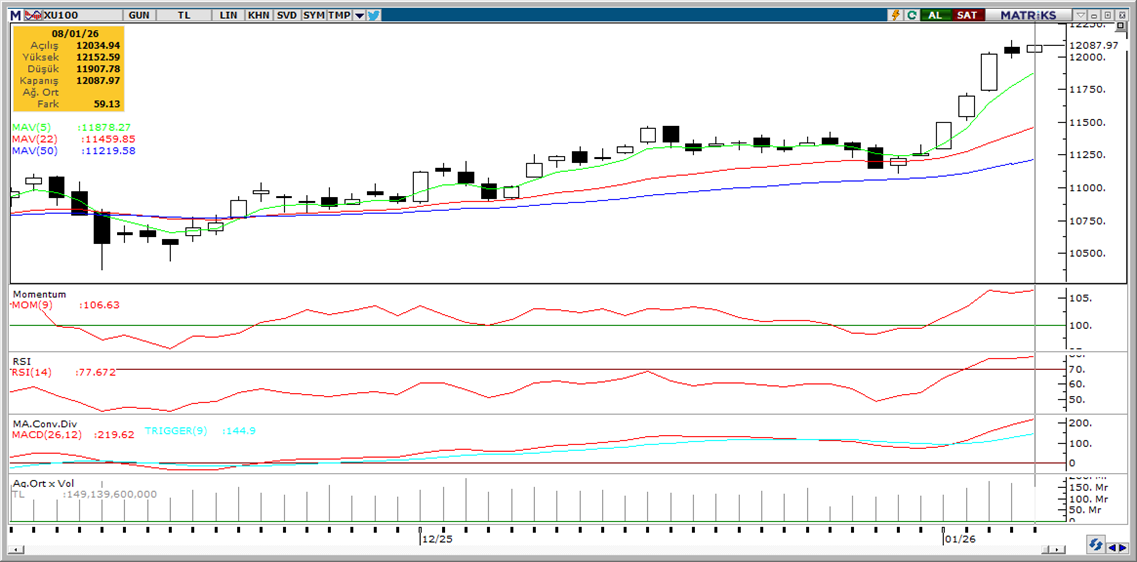Screen dimensions: 1137x562
Task: Open the dropdown arrow after TMP
Action: (359, 16)
